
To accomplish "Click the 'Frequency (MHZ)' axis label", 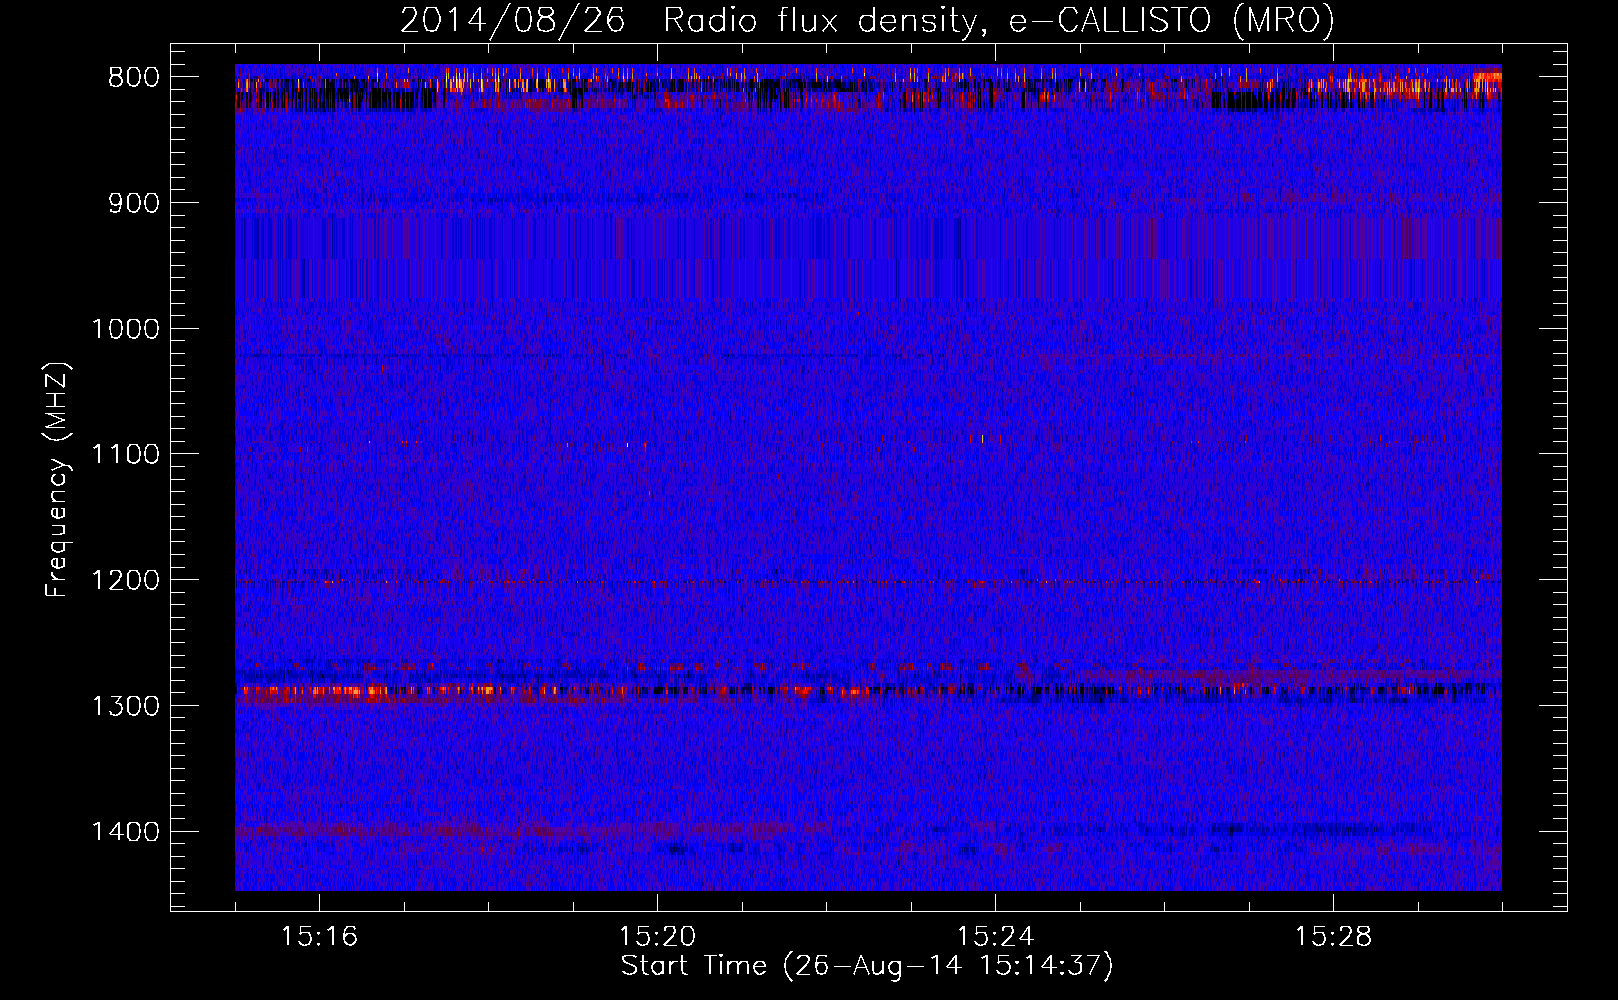I will tap(58, 480).
